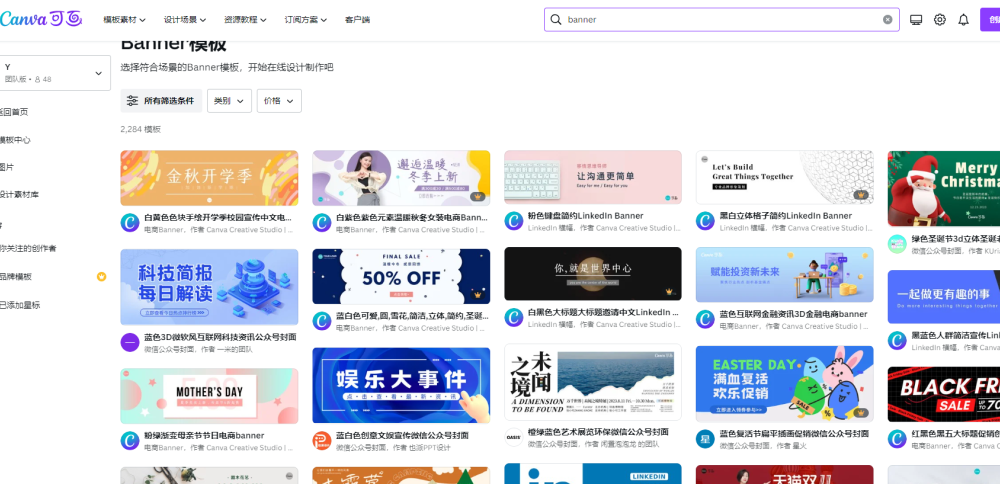Open the 科技简报每日解读 template thumbnail
1000x484 pixels.
(209, 287)
